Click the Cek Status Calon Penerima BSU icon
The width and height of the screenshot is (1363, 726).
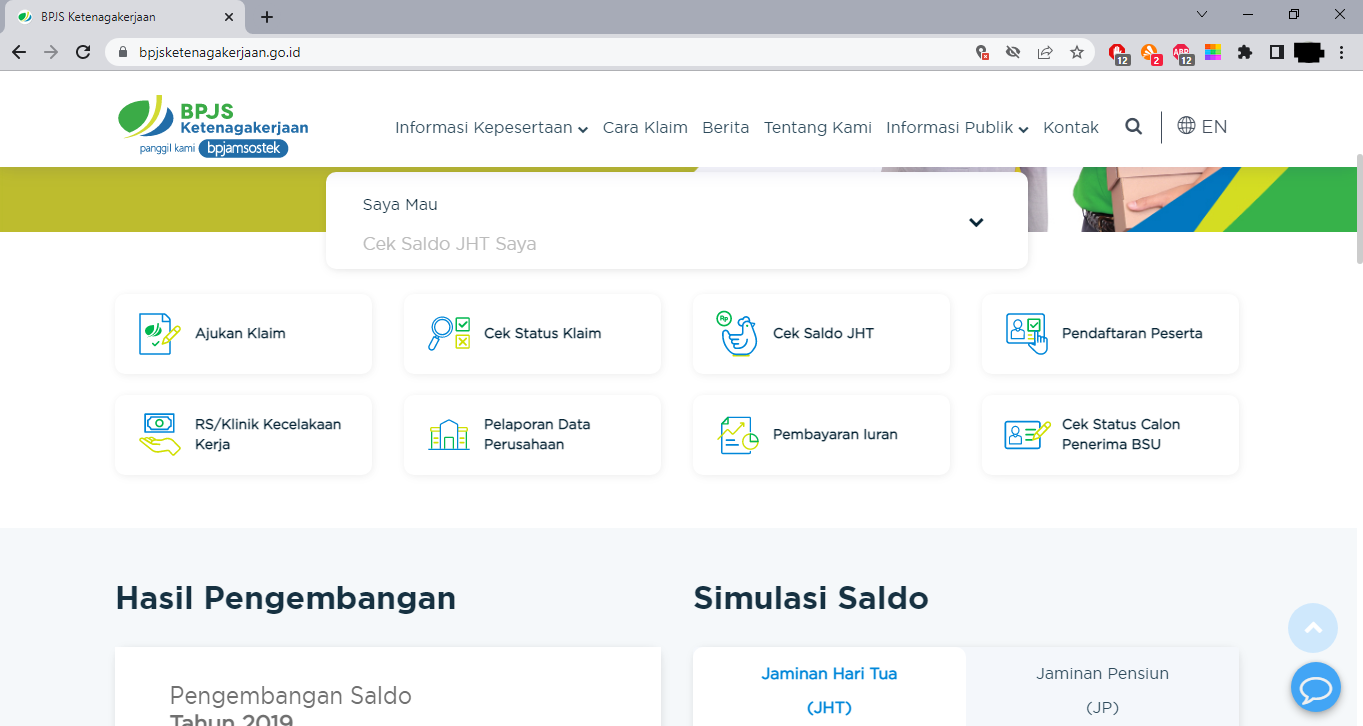pyautogui.click(x=1027, y=435)
